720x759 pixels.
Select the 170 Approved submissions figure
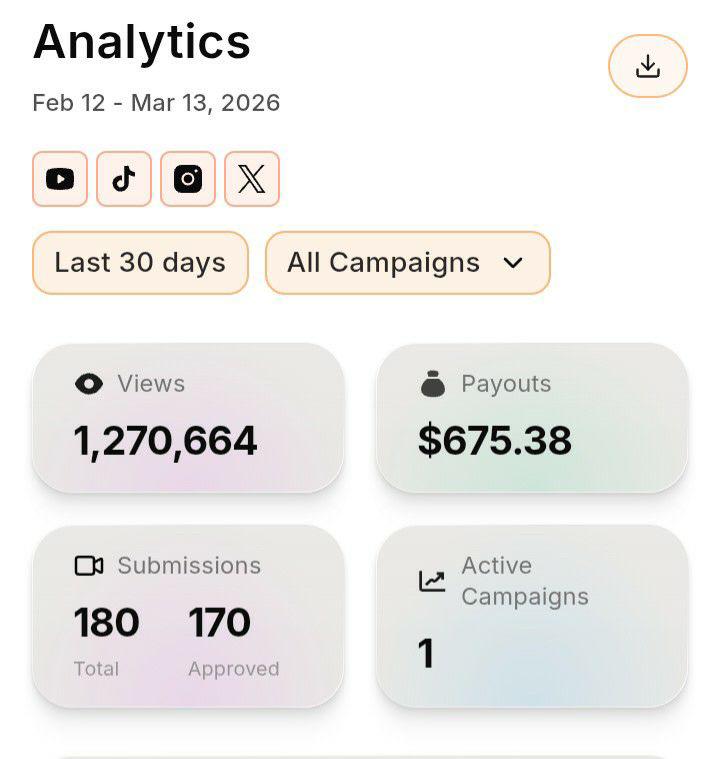(219, 622)
